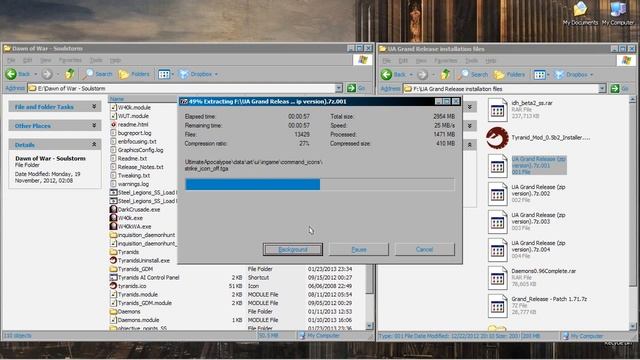Open Help menu in UA Grand Release window

click(x=491, y=60)
